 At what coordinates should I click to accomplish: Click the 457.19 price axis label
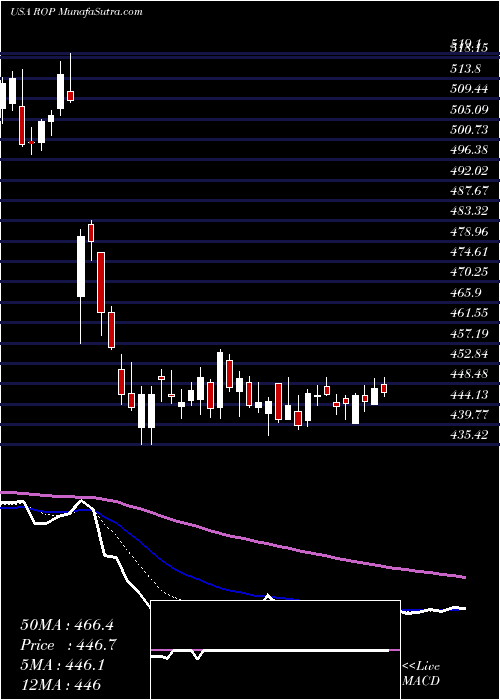coord(468,334)
